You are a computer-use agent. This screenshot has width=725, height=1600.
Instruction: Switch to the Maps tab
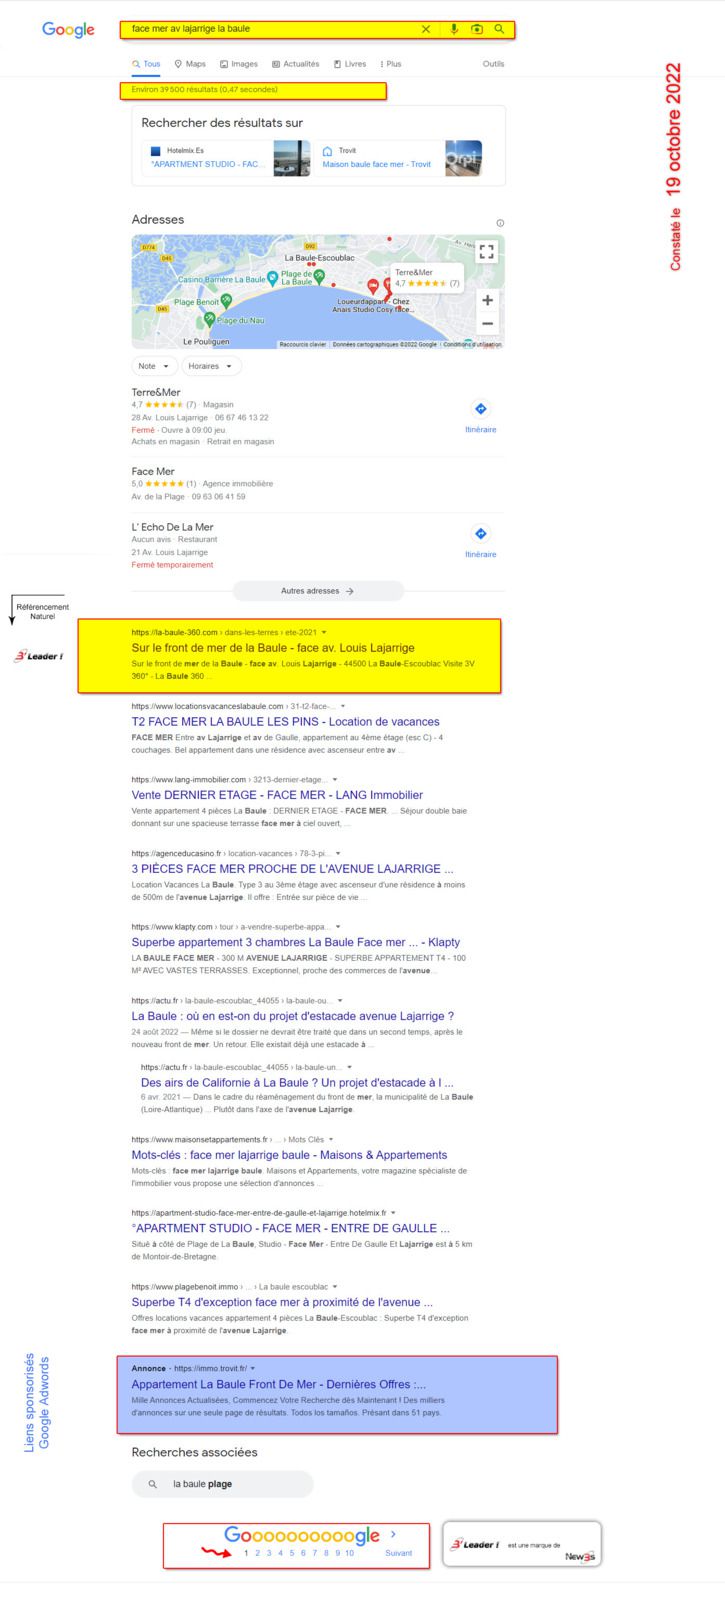coord(190,64)
